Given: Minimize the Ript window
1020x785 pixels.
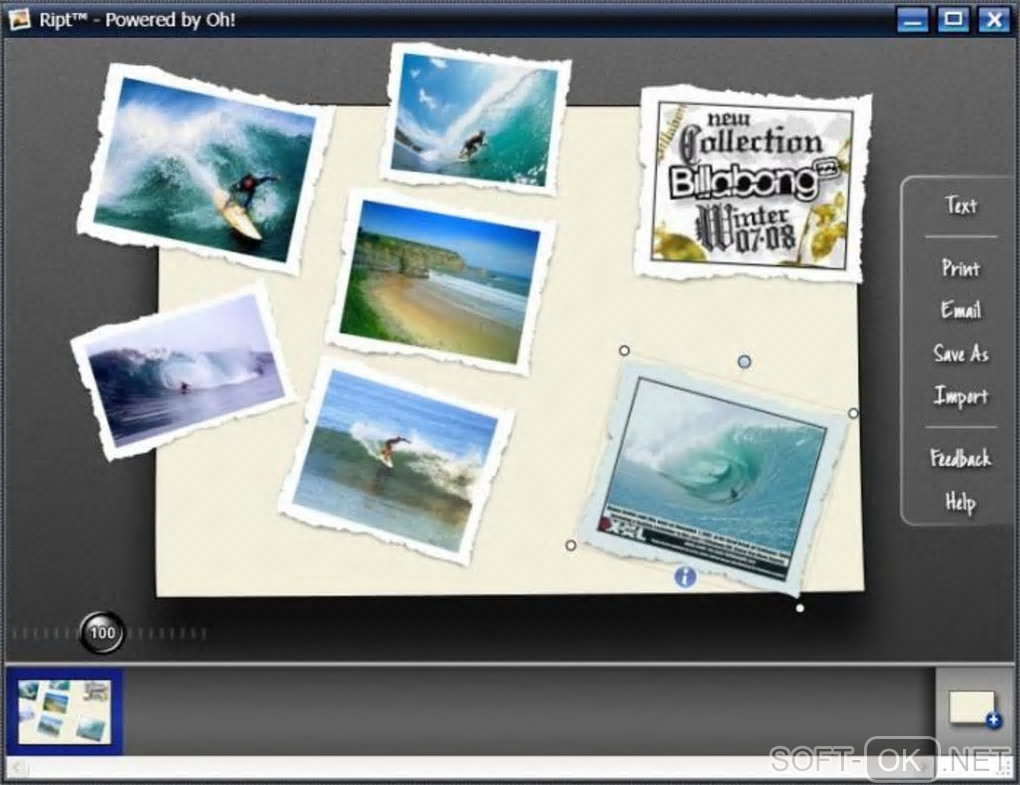Looking at the screenshot, I should coord(913,20).
